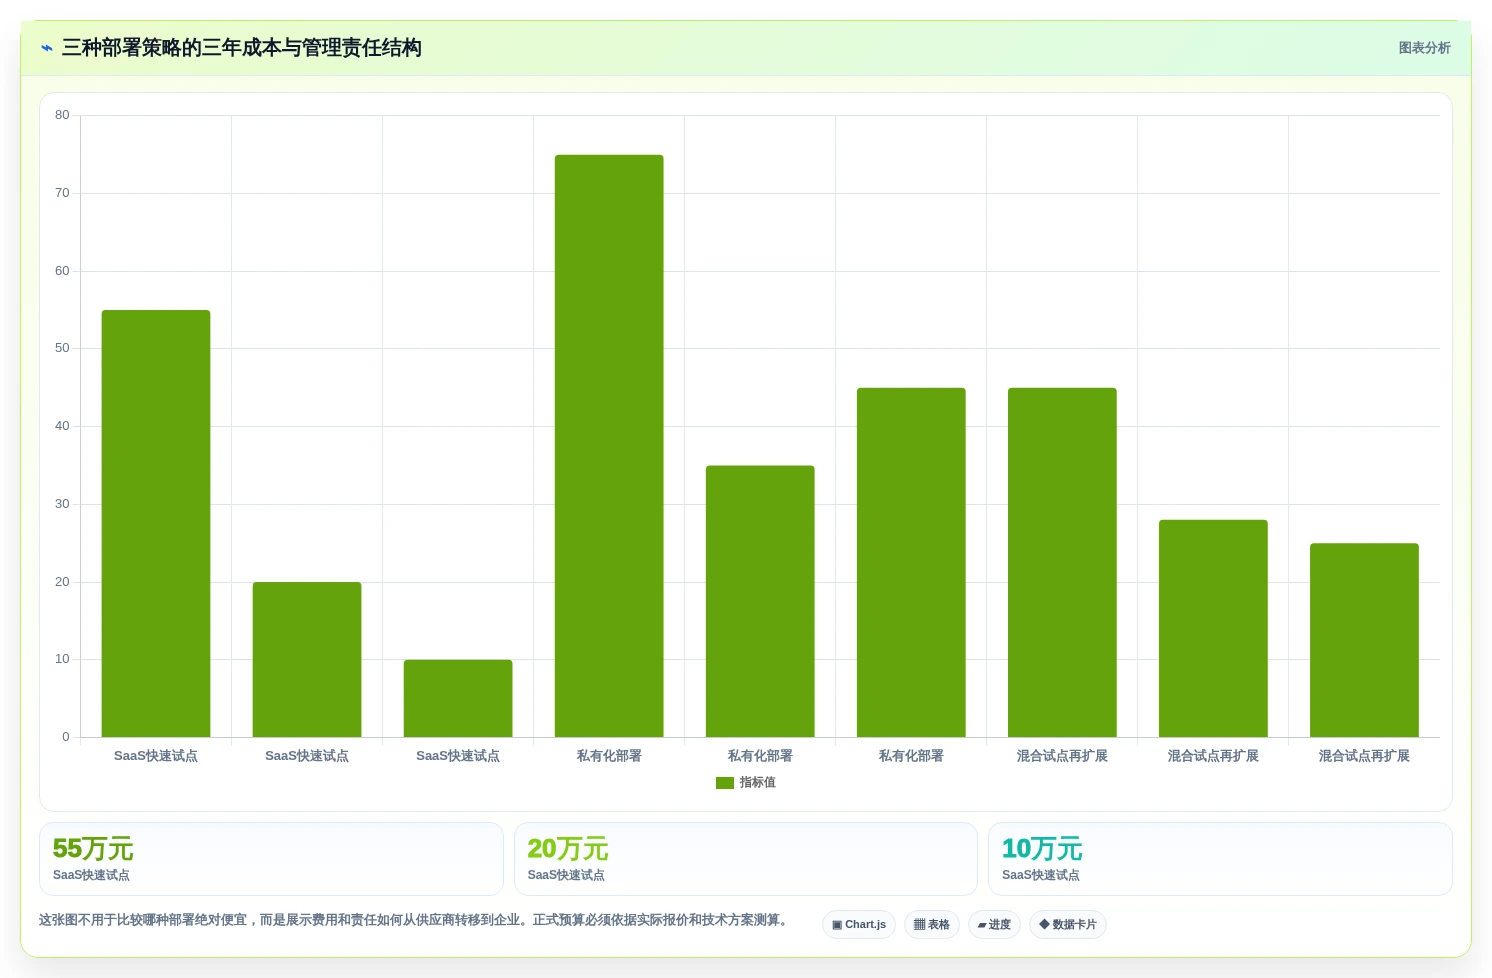Screen dimensions: 1492x978
Task: Click the SaaS快速试点 bar valued 10
Action: (458, 699)
